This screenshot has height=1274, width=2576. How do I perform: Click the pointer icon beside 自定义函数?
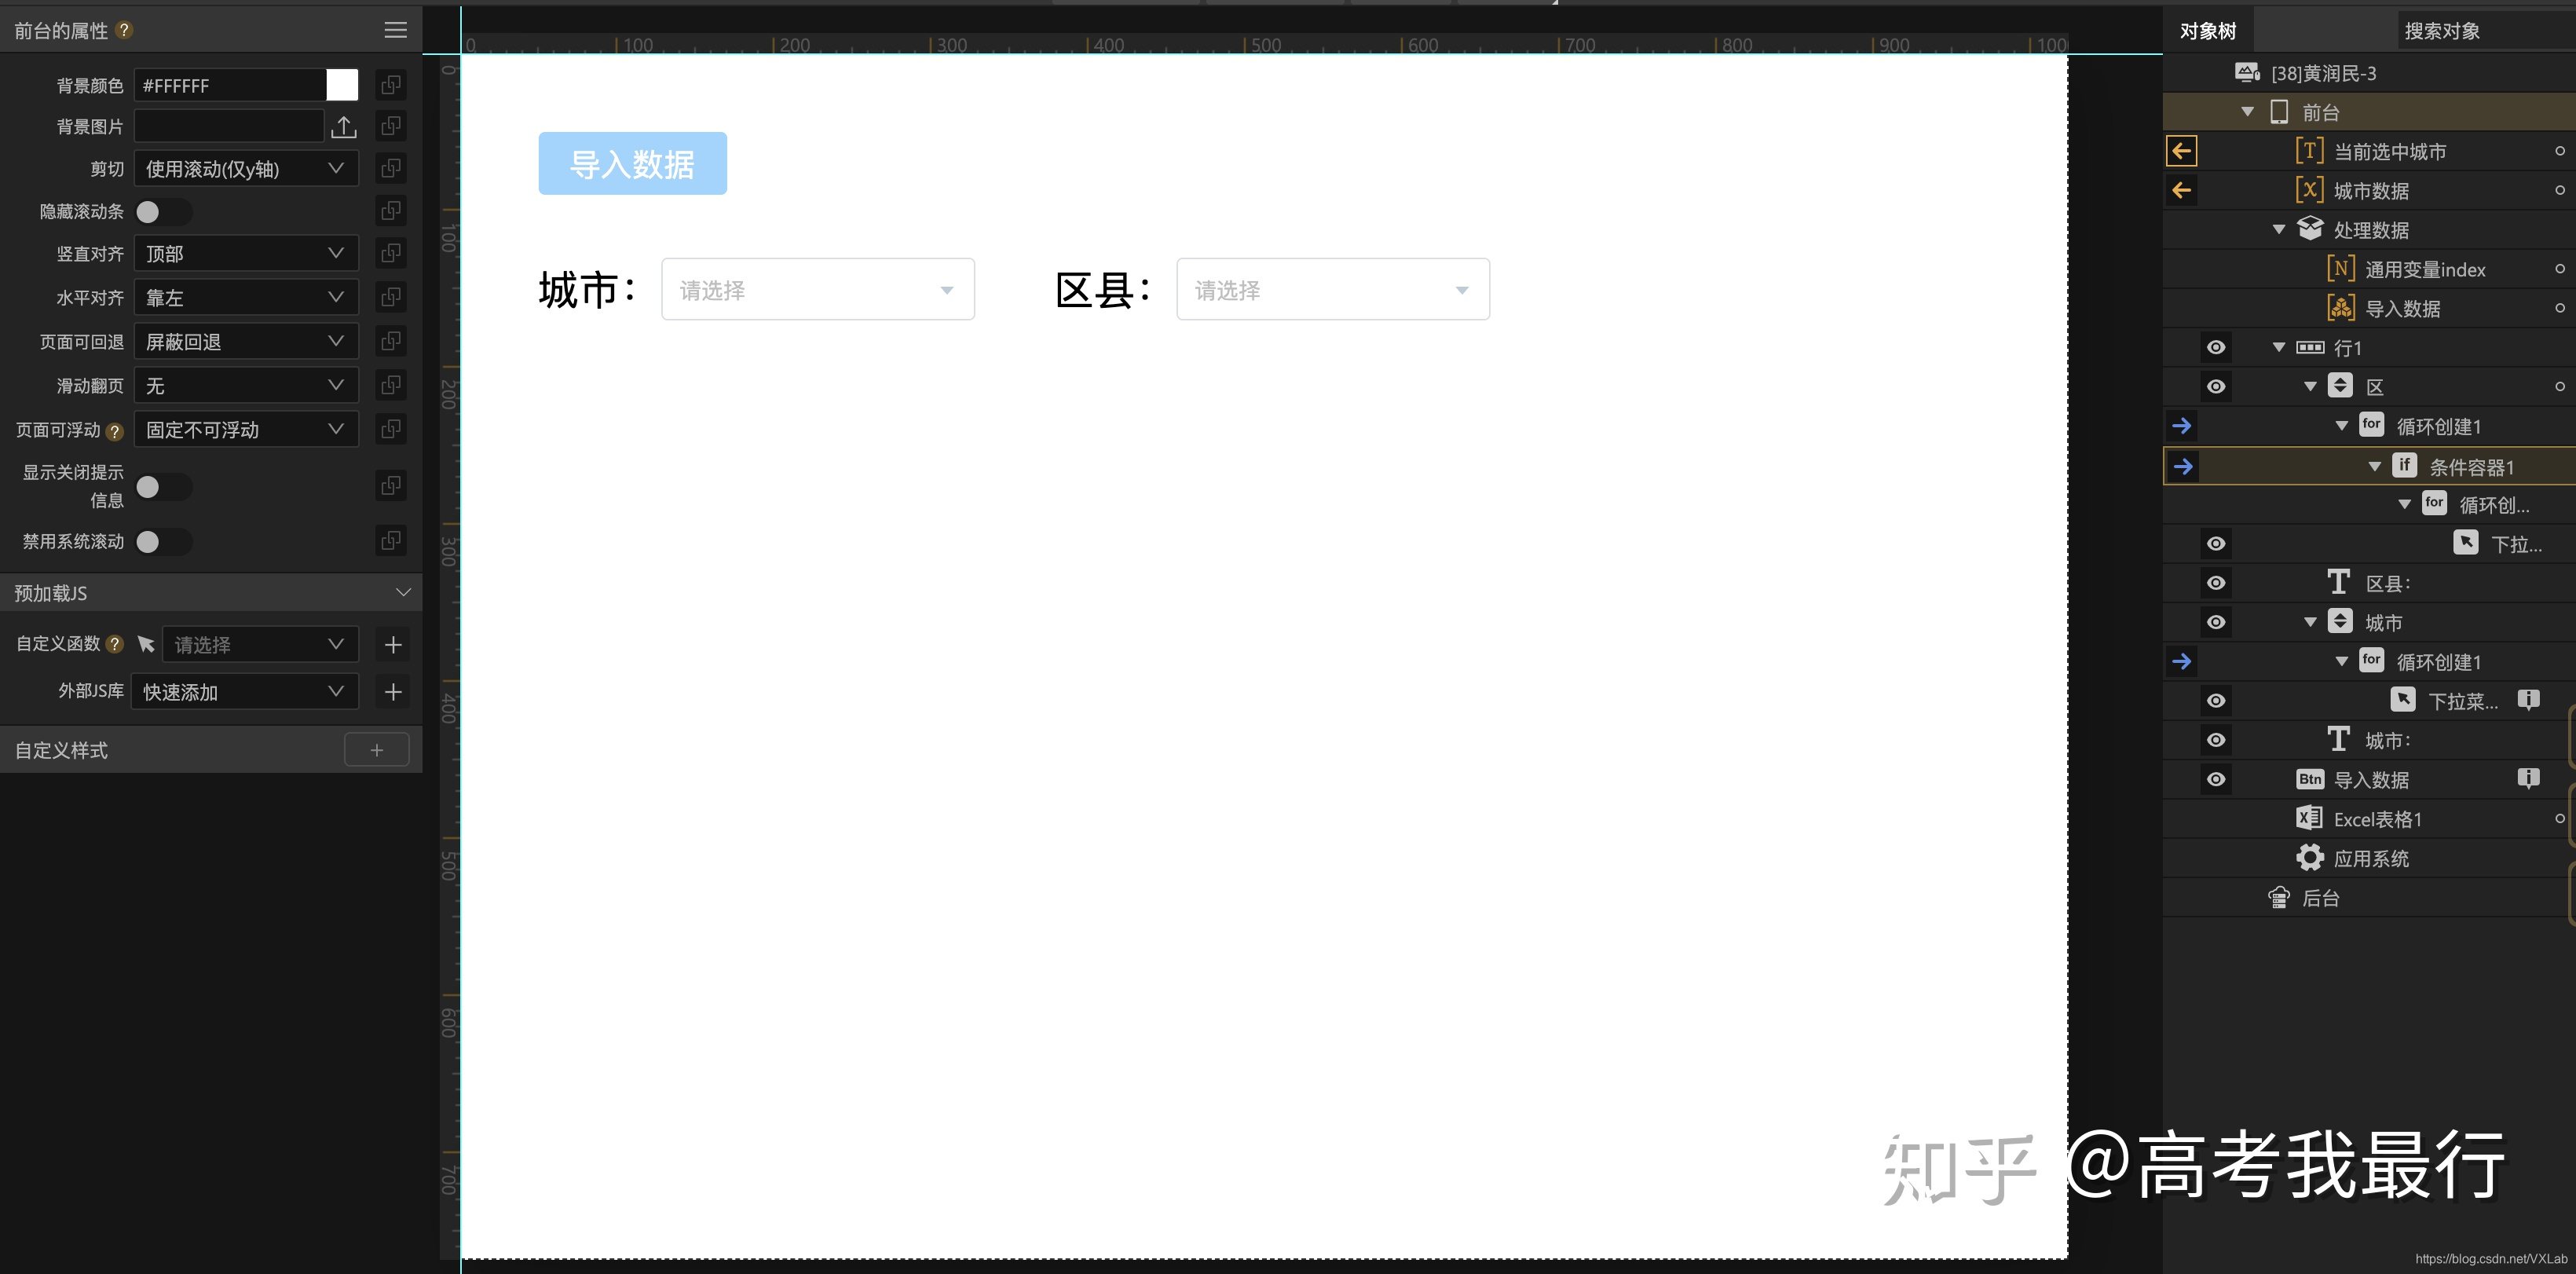click(x=146, y=644)
